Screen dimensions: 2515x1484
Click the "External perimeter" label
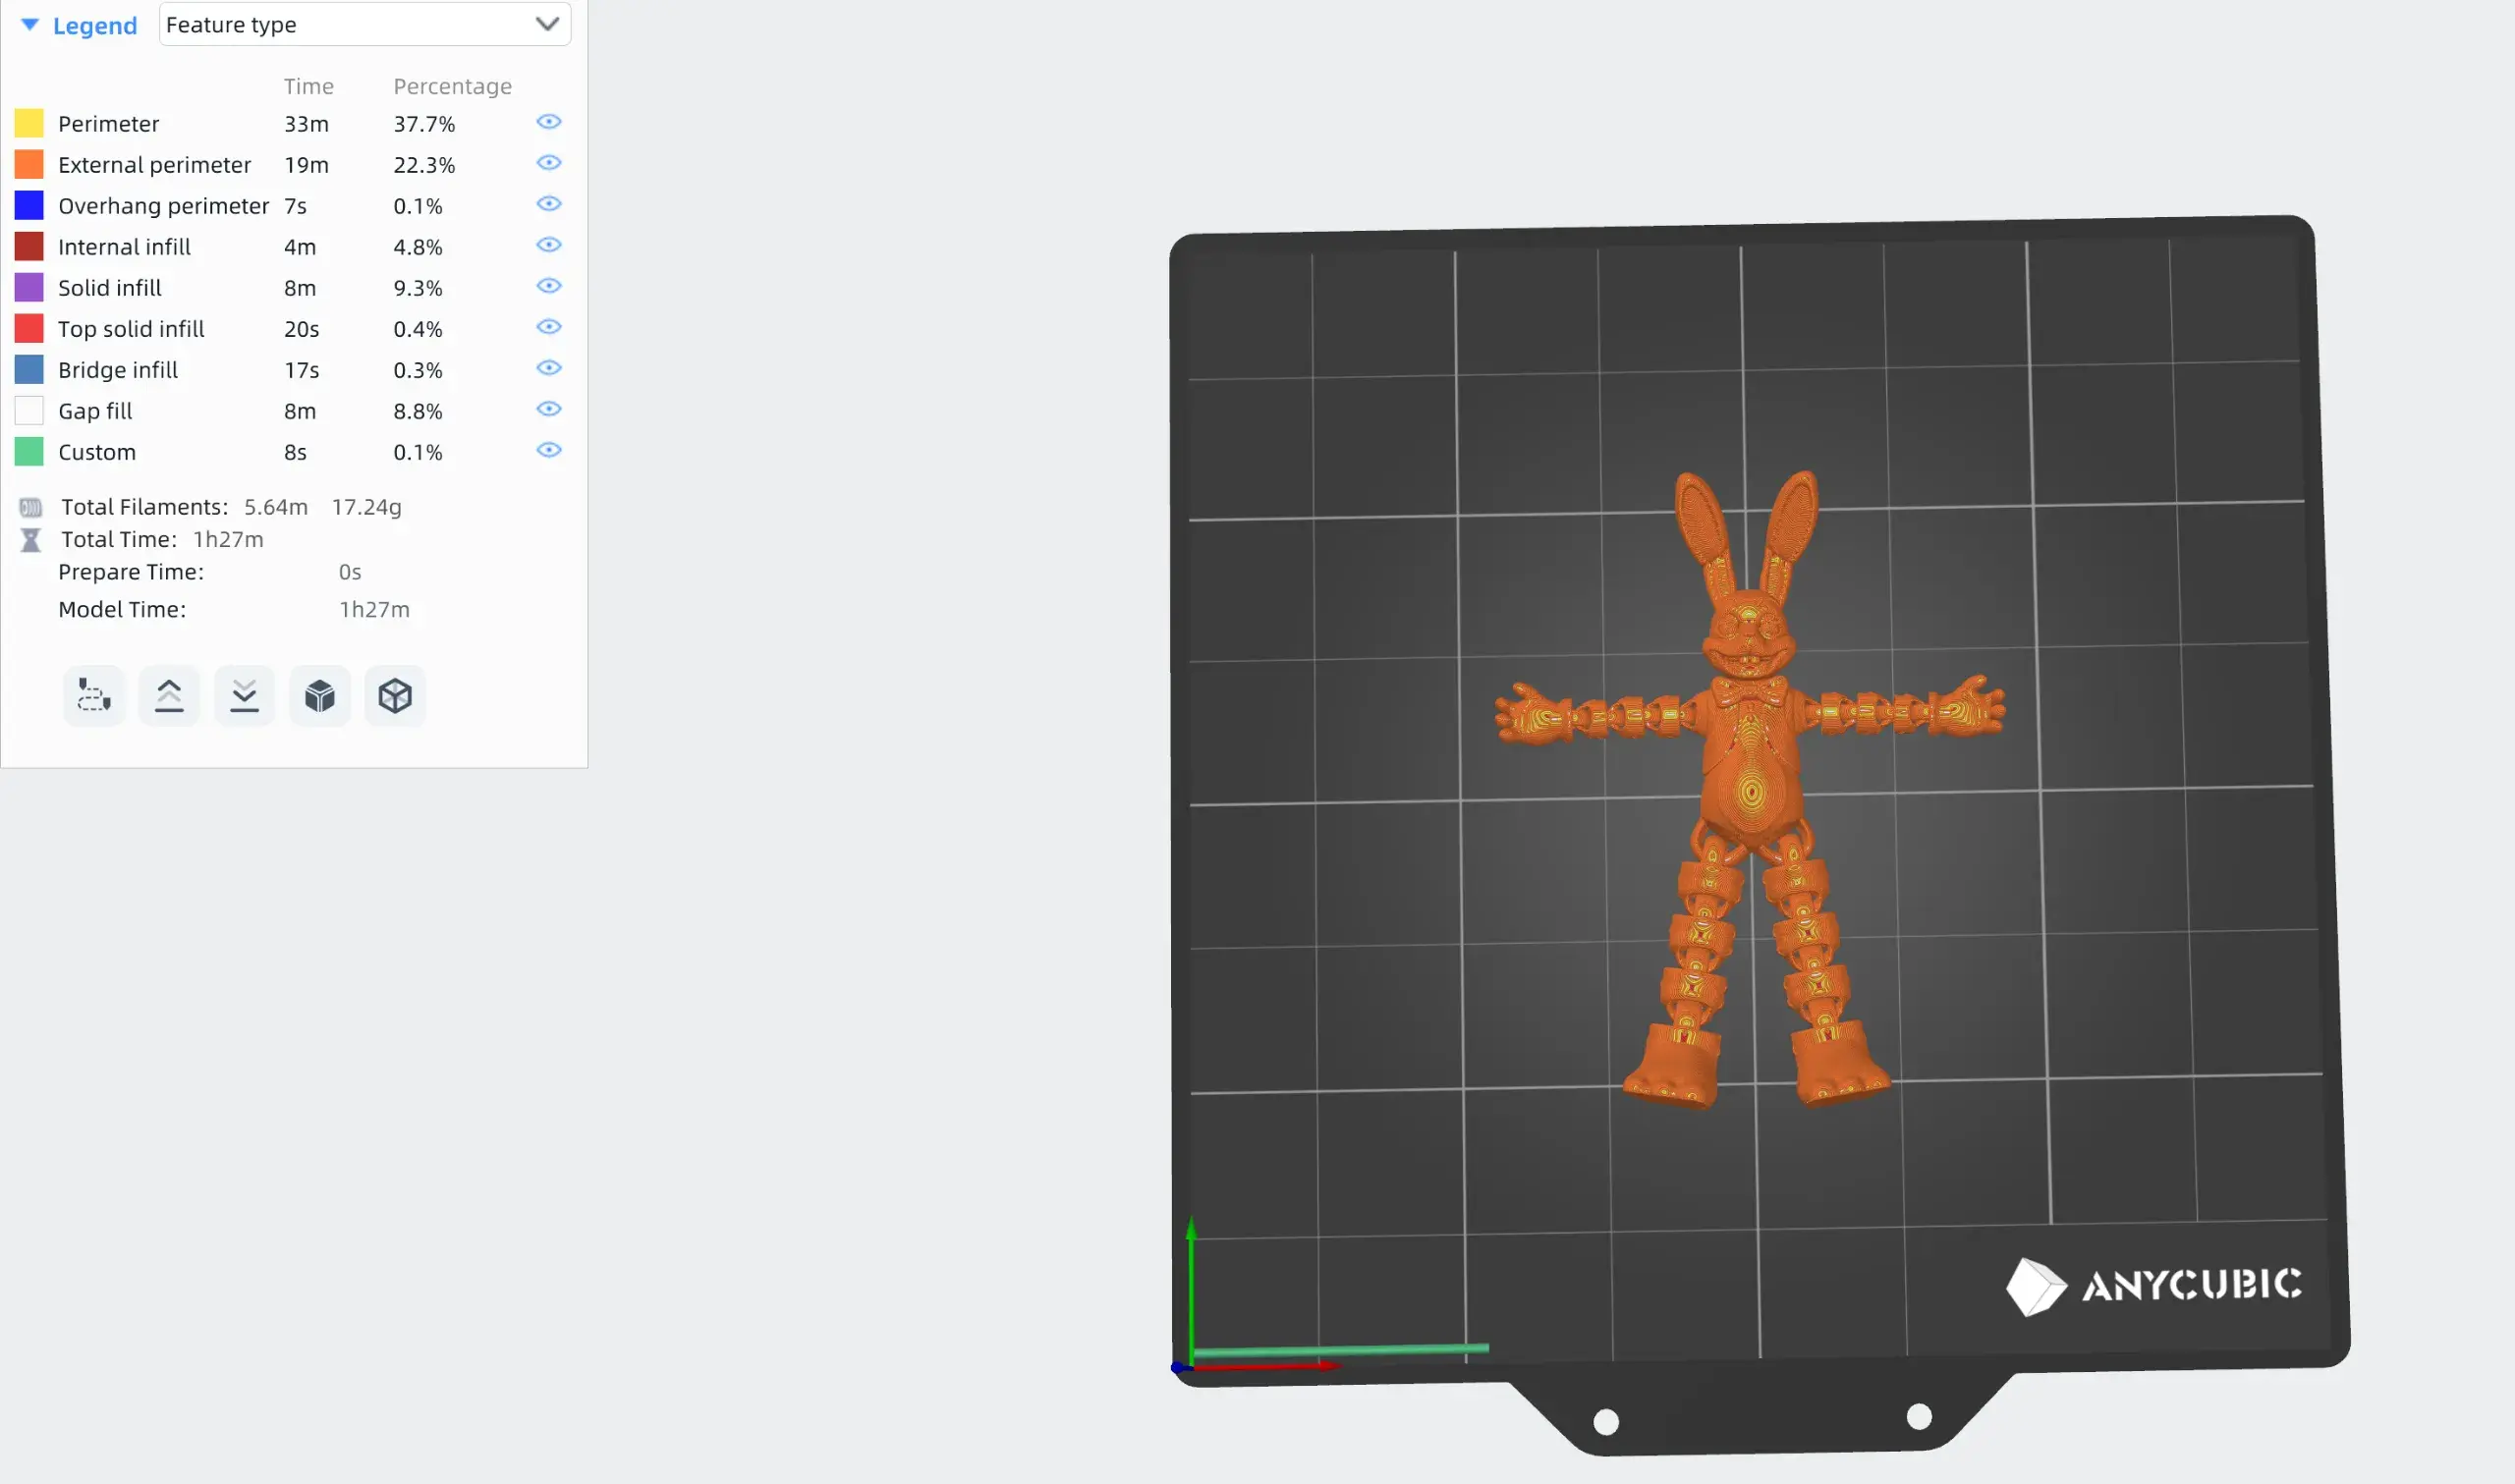coord(155,164)
